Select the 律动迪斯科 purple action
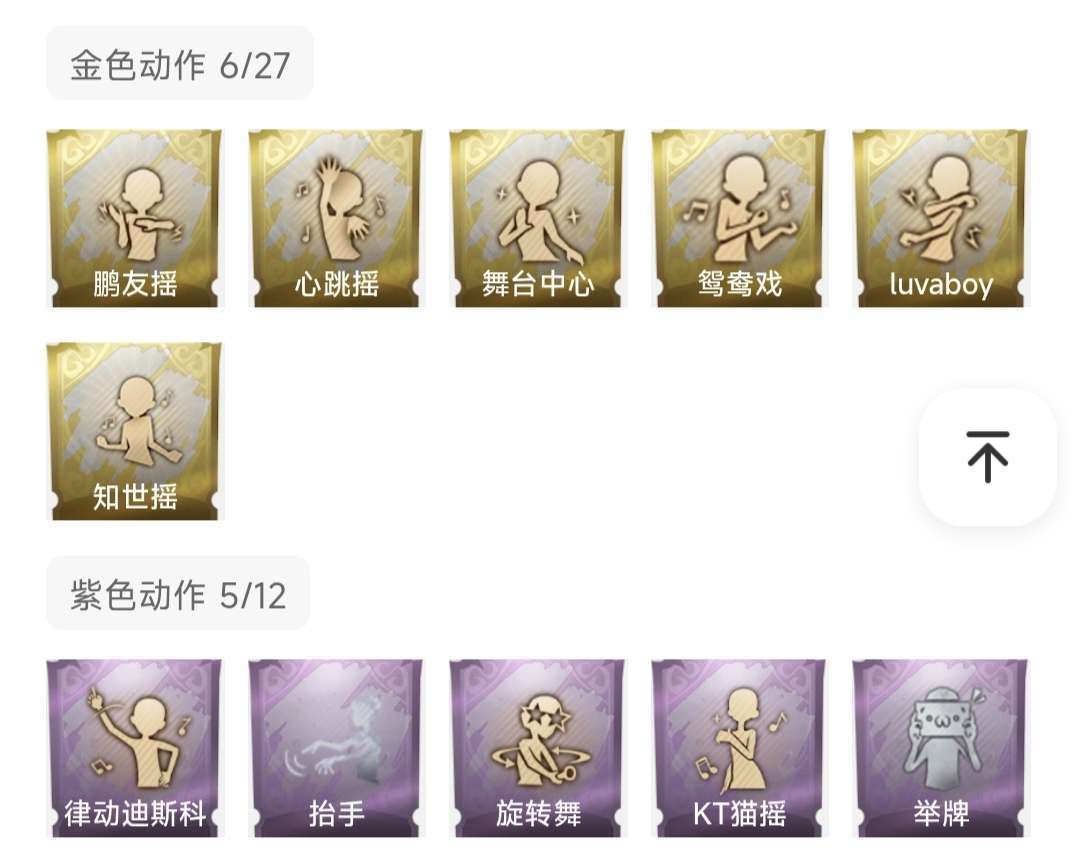Image resolution: width=1080 pixels, height=857 pixels. click(134, 748)
